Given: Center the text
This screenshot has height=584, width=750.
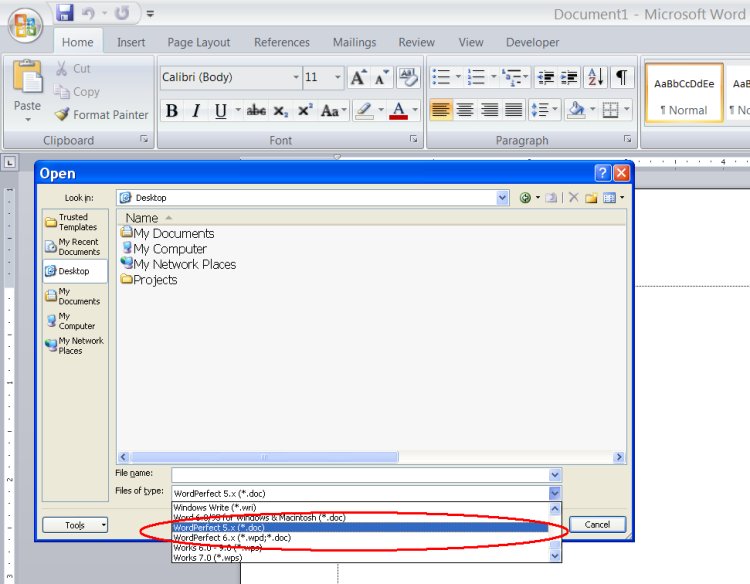Looking at the screenshot, I should click(465, 110).
